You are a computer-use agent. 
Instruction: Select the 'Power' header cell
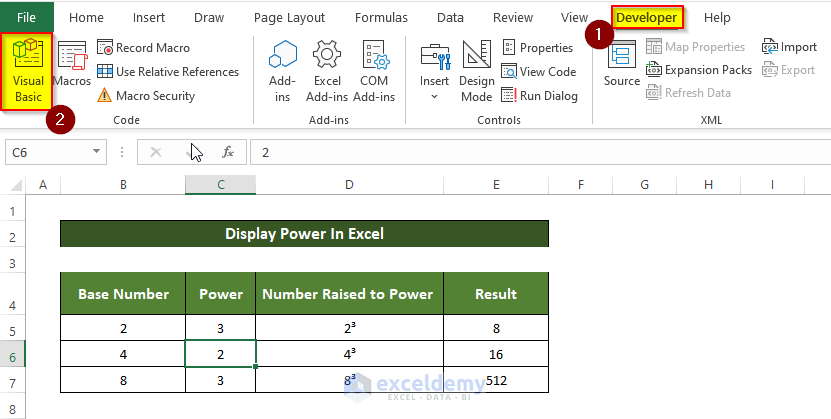click(x=220, y=294)
